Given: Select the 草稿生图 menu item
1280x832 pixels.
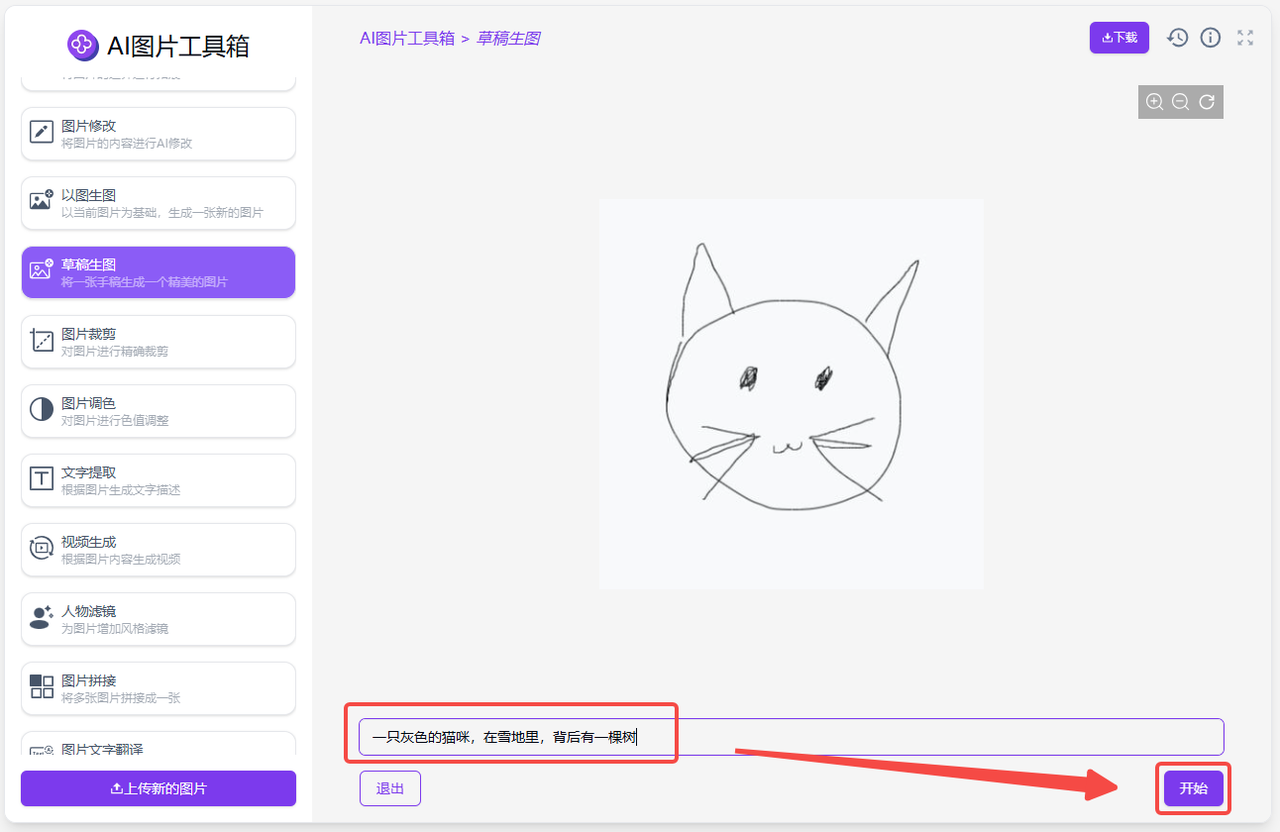Looking at the screenshot, I should [x=158, y=272].
